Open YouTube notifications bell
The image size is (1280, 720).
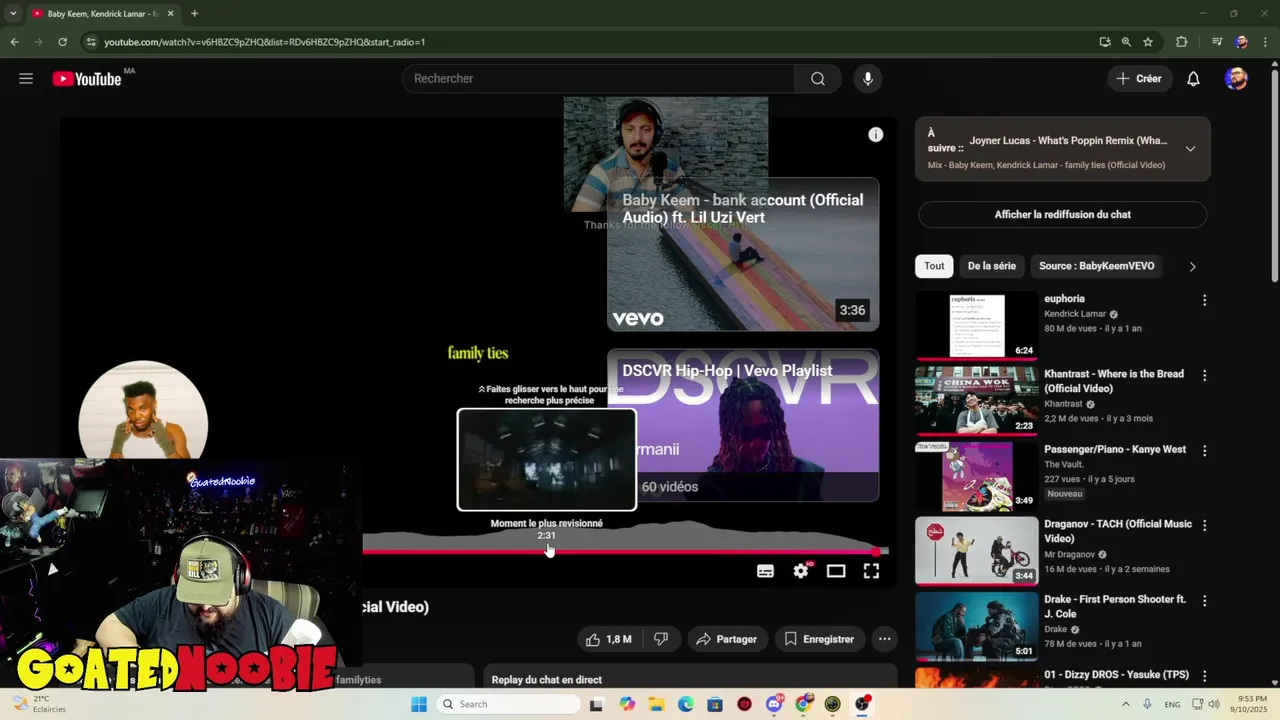[x=1193, y=79]
